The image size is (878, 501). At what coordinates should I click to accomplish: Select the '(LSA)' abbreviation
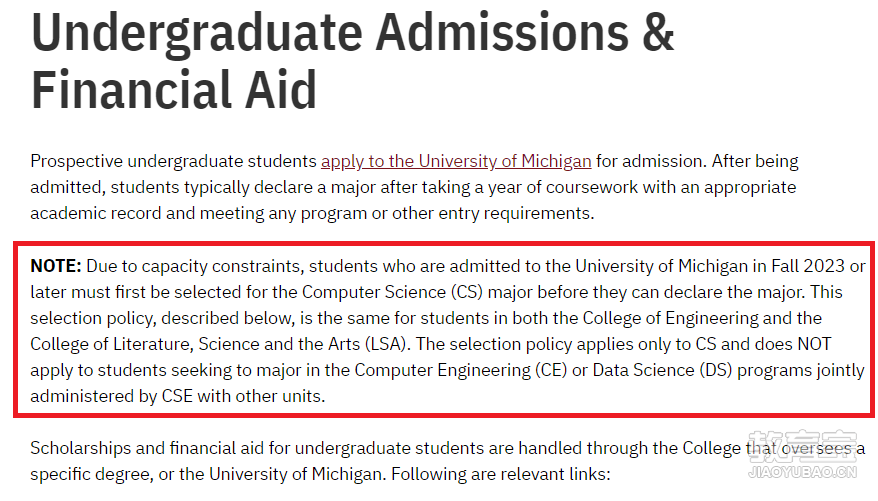point(387,344)
